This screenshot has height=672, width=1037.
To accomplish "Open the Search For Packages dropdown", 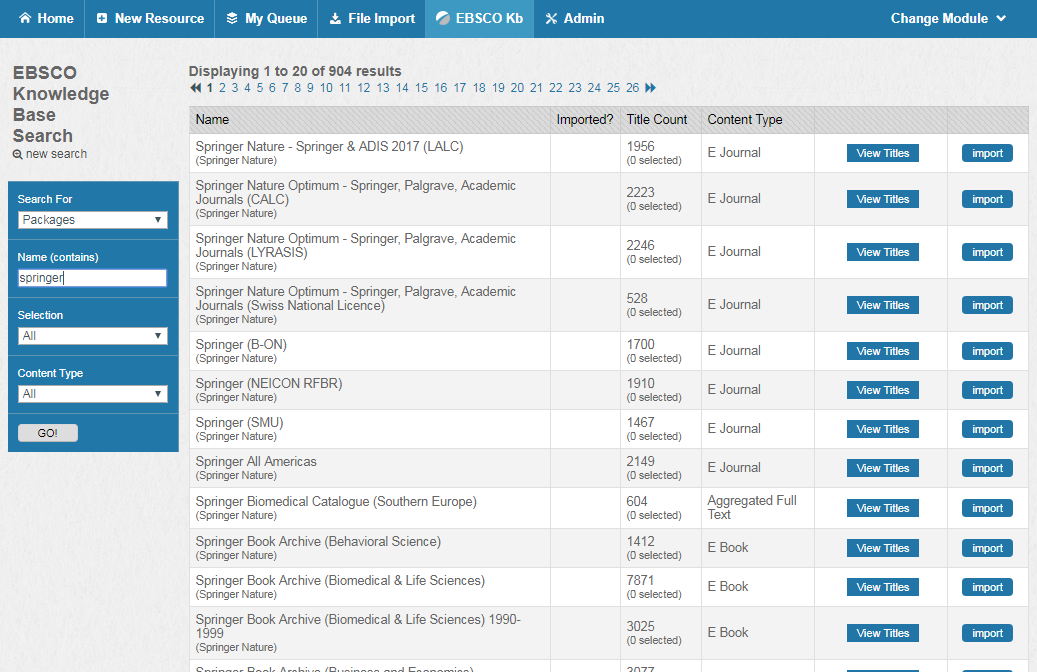I will (93, 220).
